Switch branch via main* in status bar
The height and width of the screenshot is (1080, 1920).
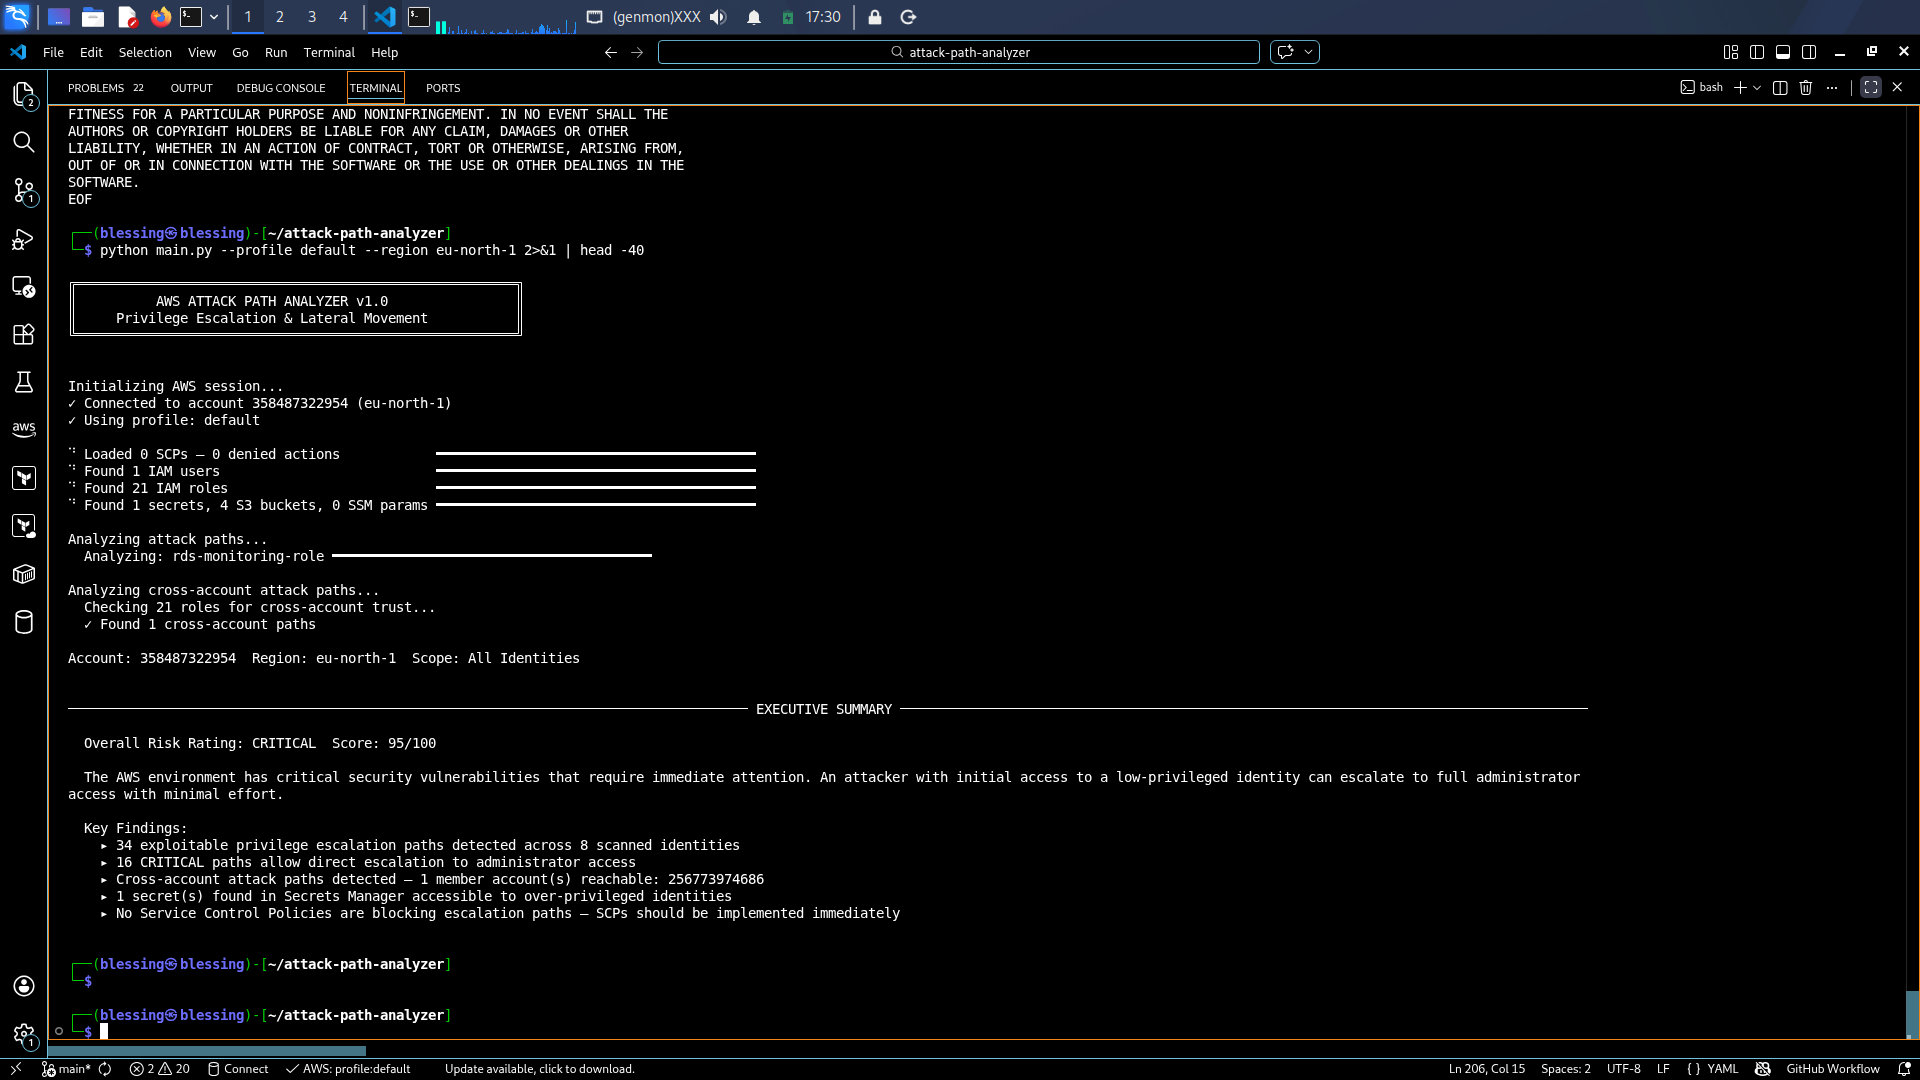coord(67,1069)
